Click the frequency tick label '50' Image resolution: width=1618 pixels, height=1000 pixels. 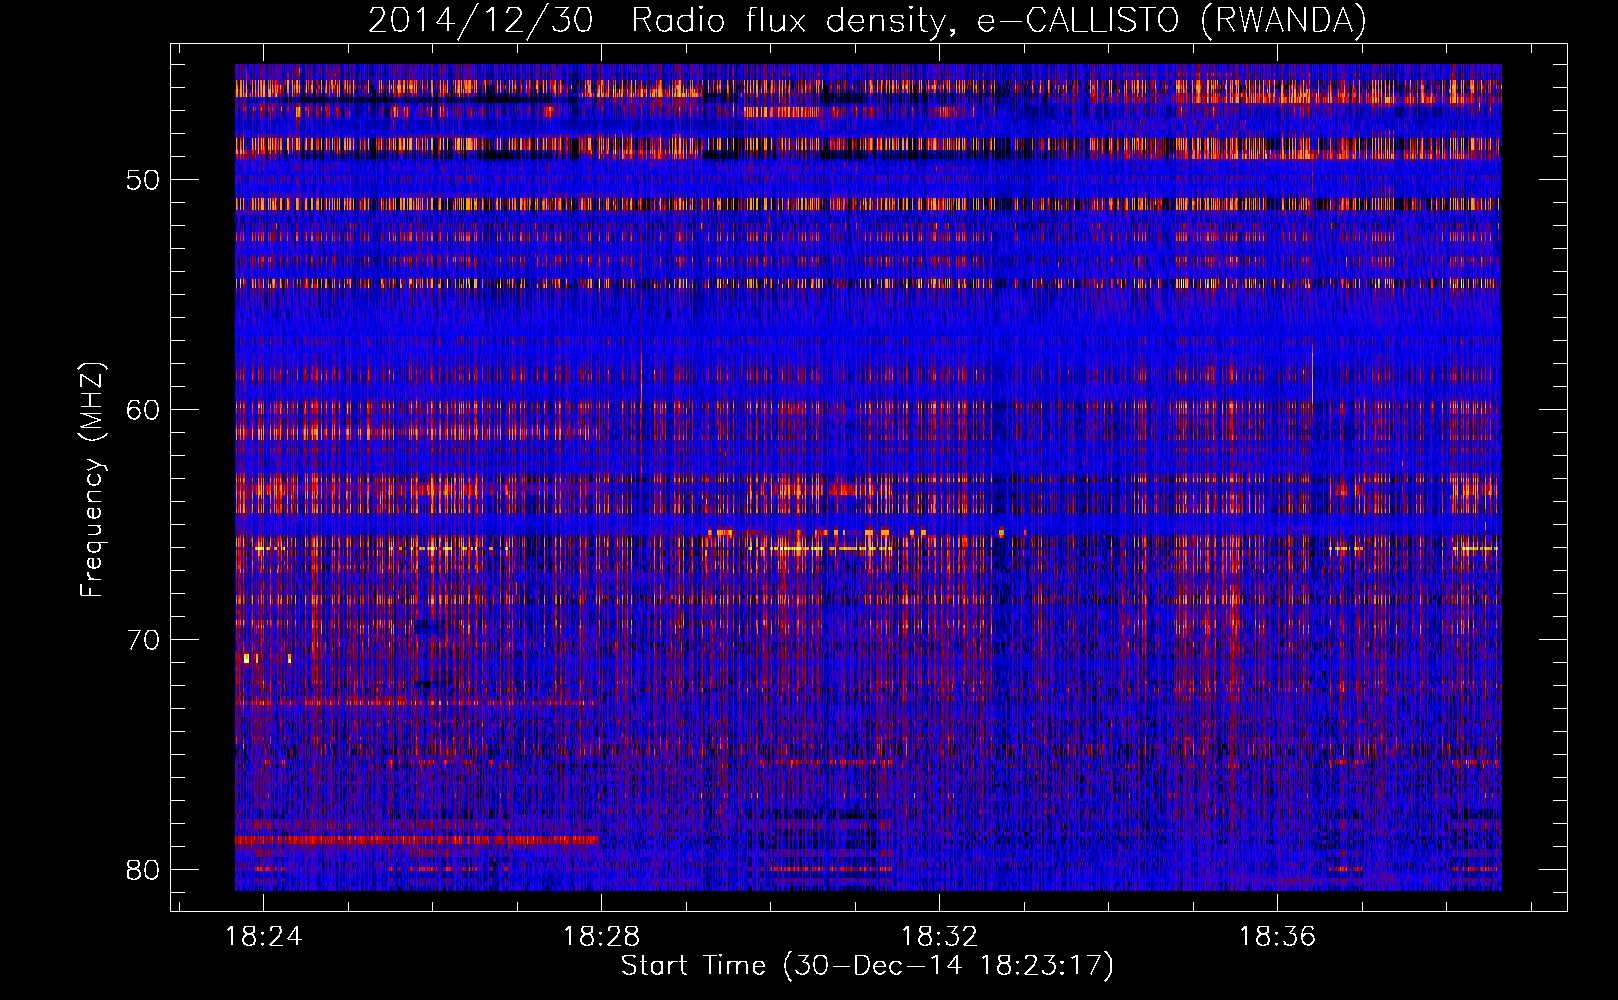143,180
